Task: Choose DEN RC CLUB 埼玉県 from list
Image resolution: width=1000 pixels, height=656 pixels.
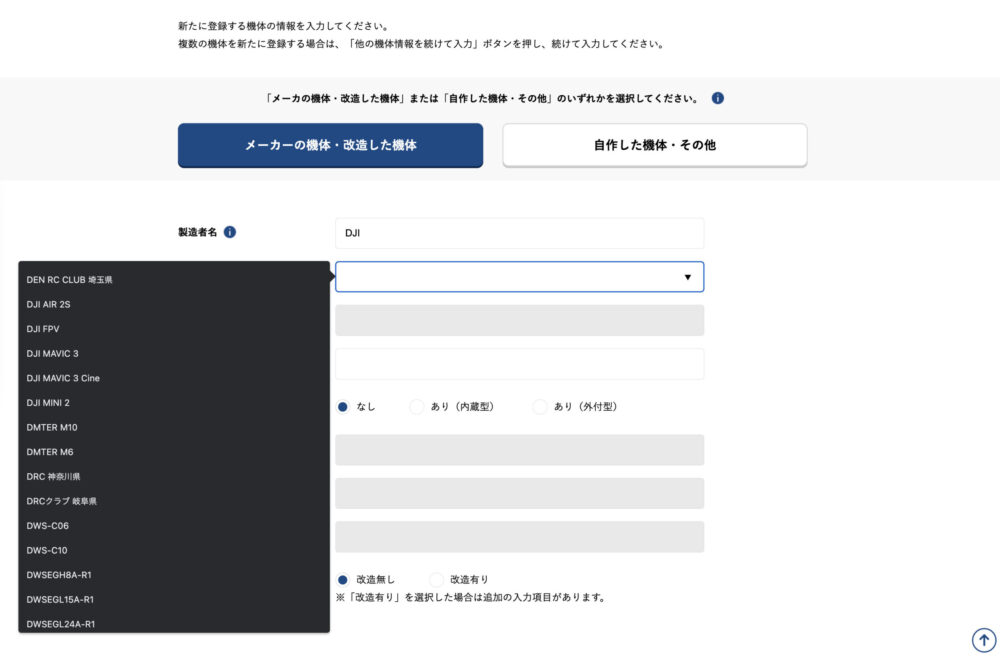Action: click(174, 280)
